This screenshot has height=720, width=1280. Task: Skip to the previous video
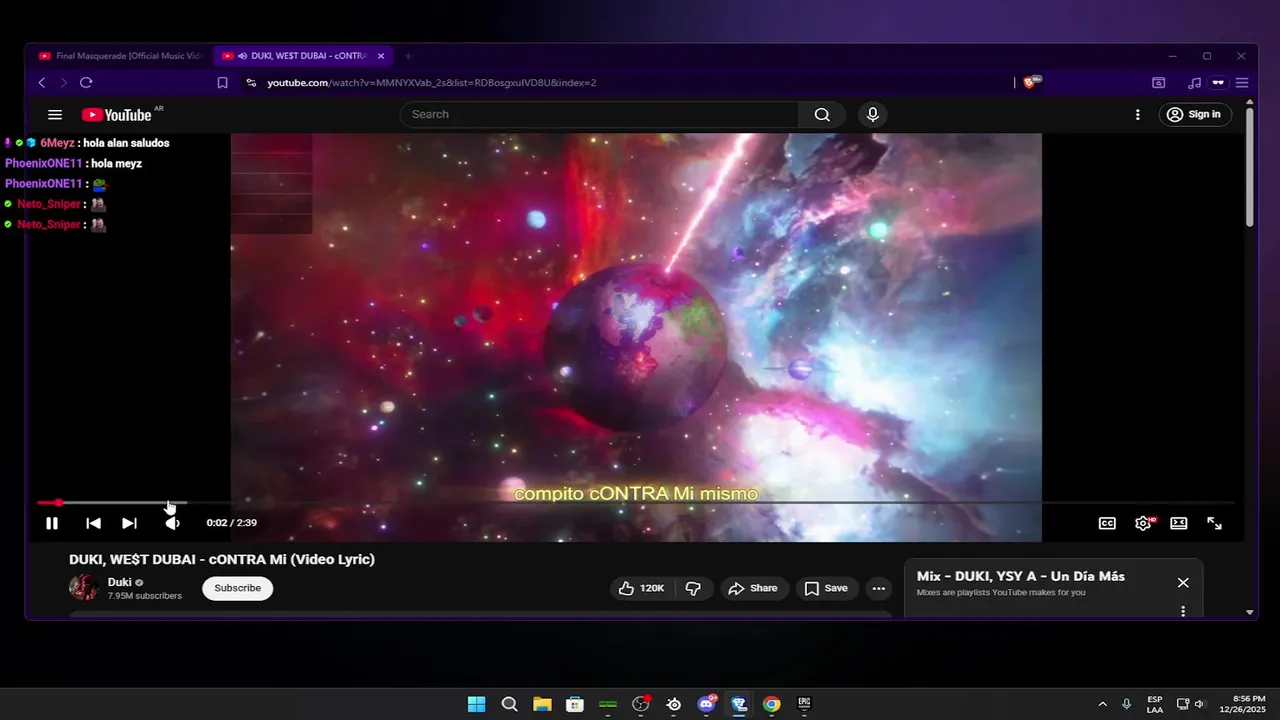(93, 523)
